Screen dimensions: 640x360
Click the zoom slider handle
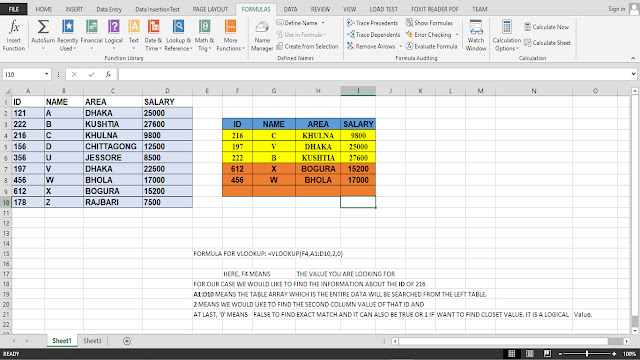tap(587, 353)
